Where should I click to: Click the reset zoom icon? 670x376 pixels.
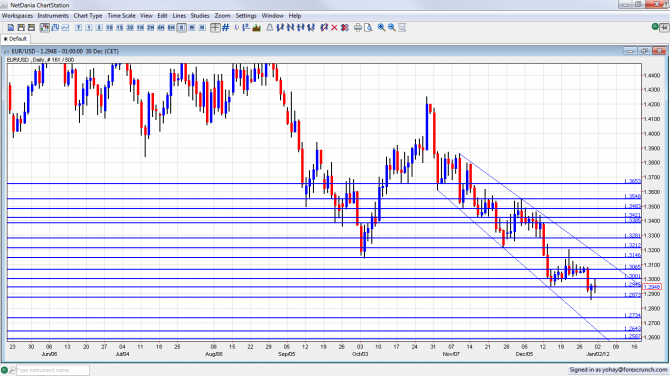coord(402,28)
